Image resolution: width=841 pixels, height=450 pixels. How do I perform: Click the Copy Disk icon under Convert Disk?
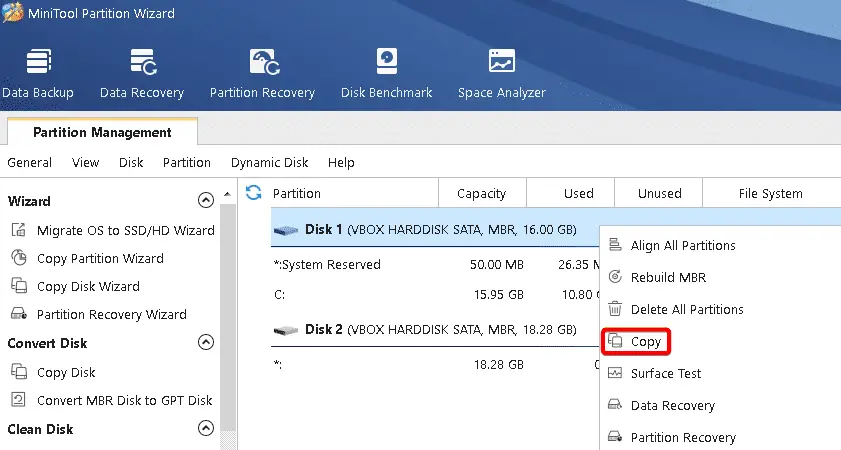(x=19, y=372)
